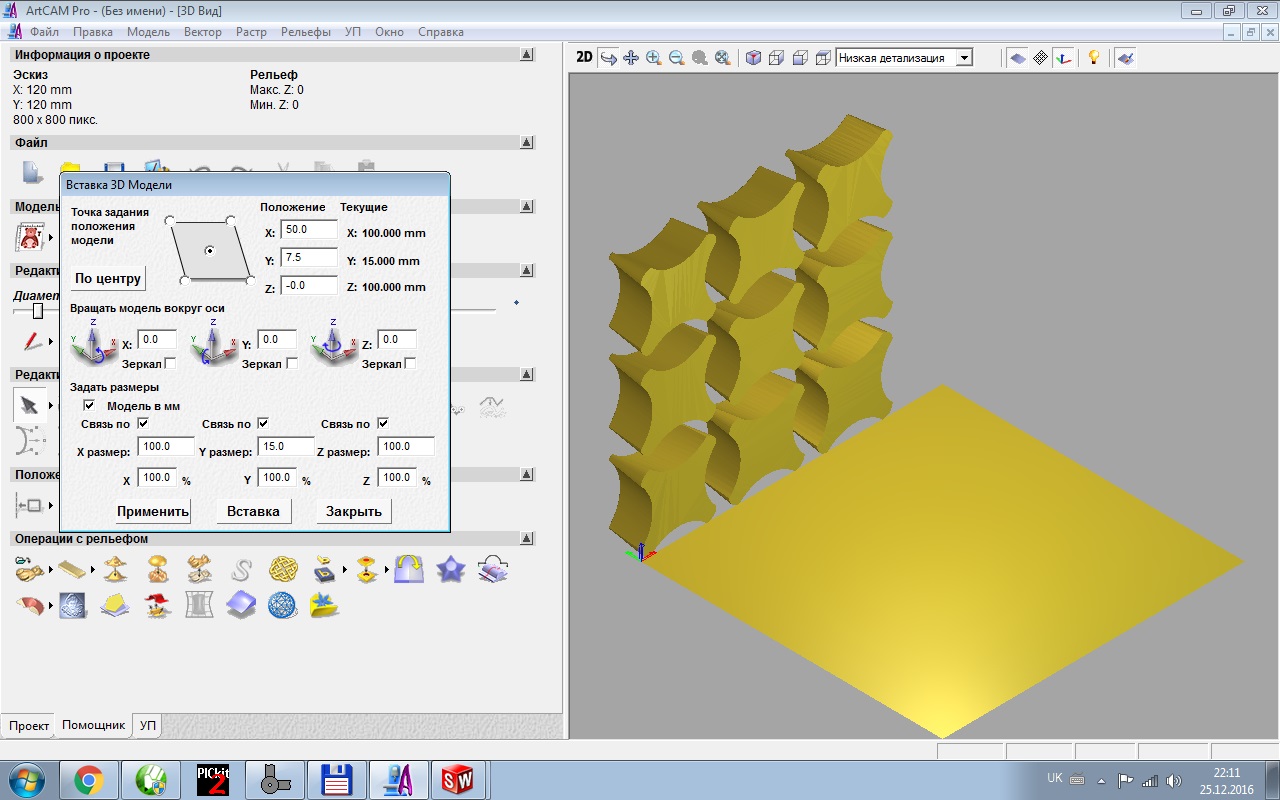Open the Низкая детализация detail dropdown
The image size is (1280, 800).
[x=964, y=58]
